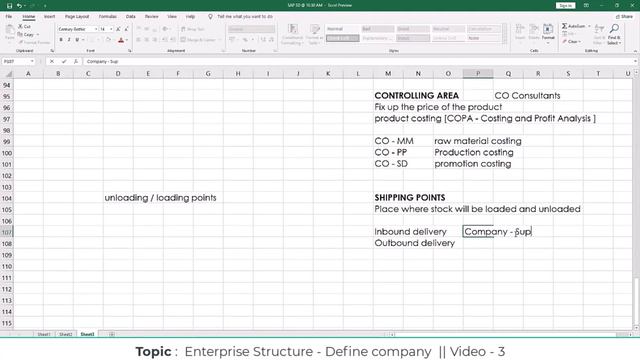640x360 pixels.
Task: Open the font color dropdown arrow
Action: (x=127, y=40)
